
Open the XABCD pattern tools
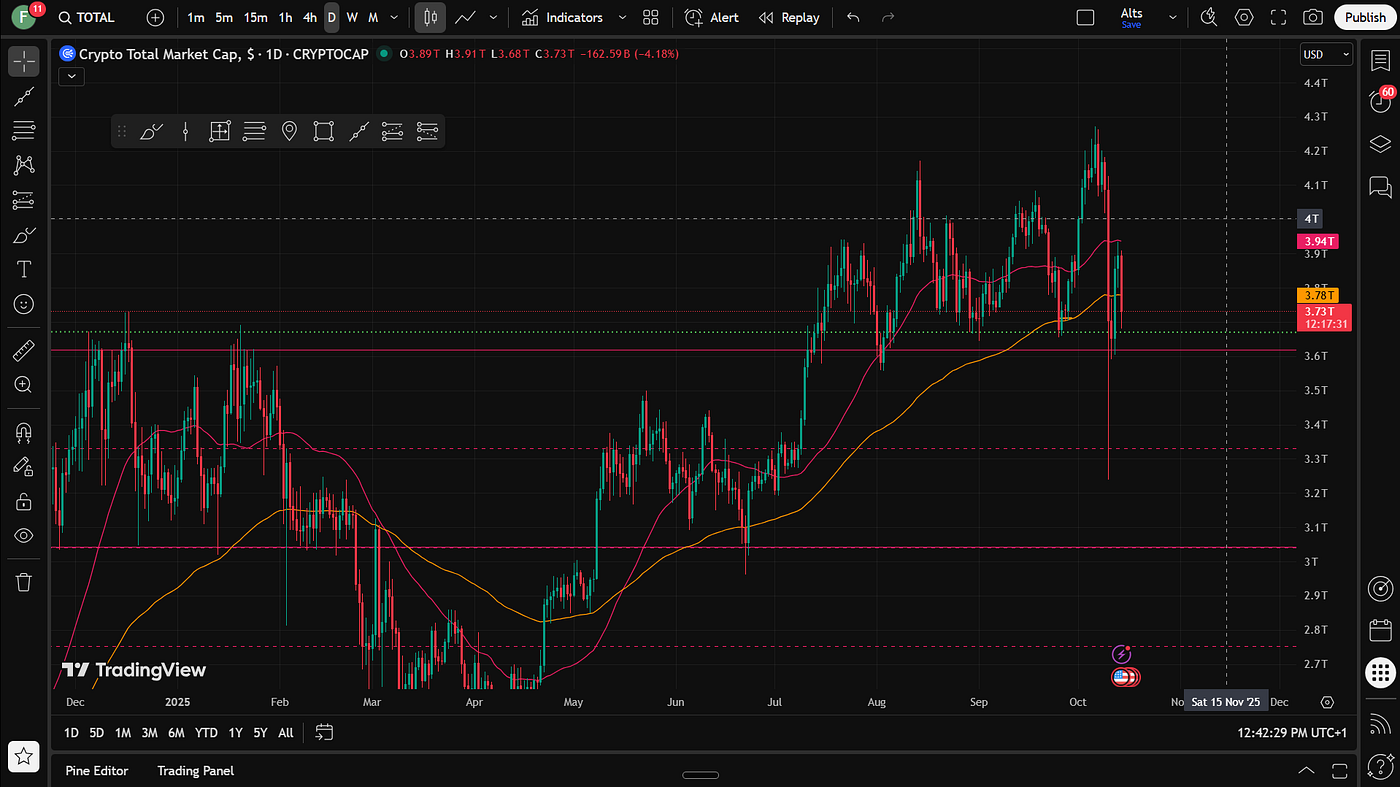[x=24, y=165]
